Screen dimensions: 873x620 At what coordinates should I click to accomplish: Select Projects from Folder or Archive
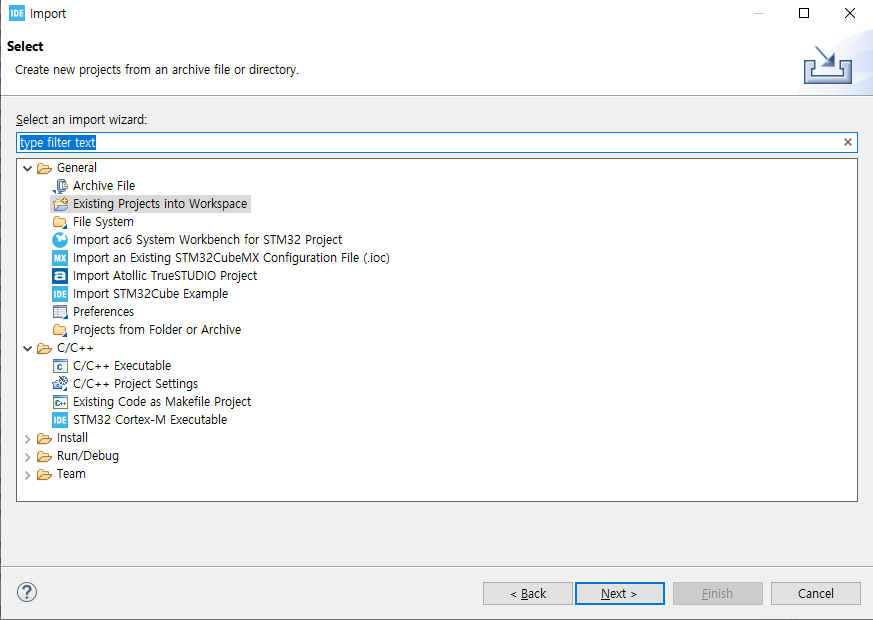click(x=157, y=329)
